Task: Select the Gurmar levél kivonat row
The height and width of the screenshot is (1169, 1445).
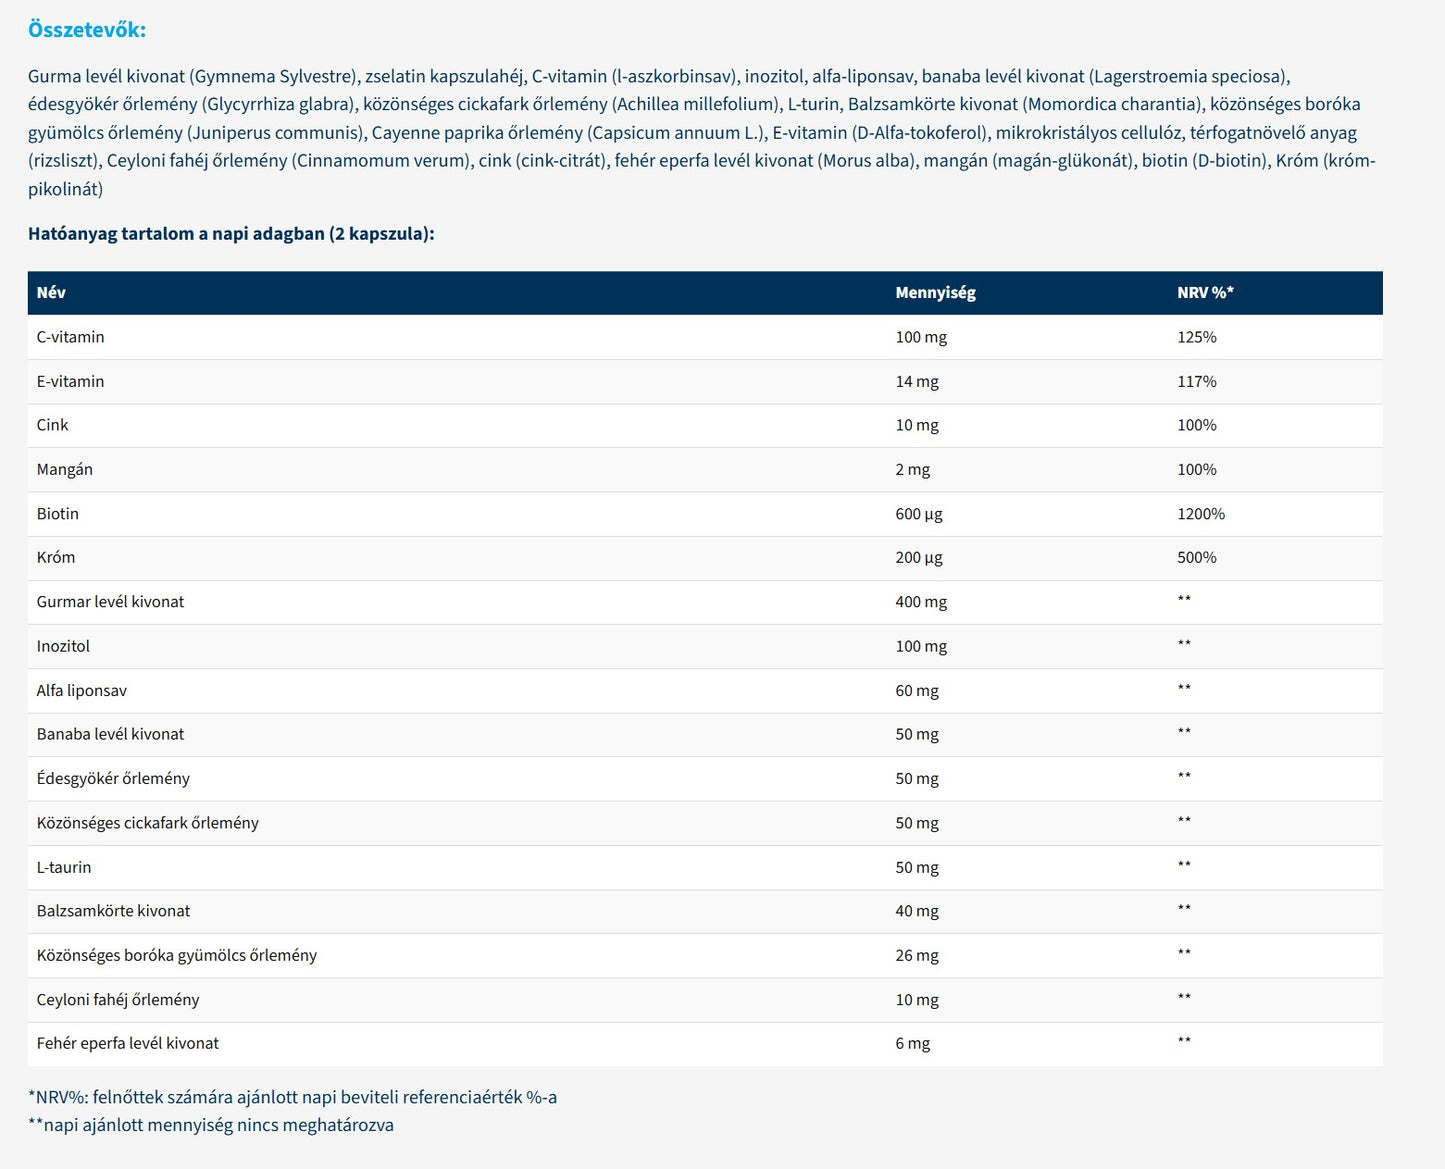Action: click(x=110, y=602)
